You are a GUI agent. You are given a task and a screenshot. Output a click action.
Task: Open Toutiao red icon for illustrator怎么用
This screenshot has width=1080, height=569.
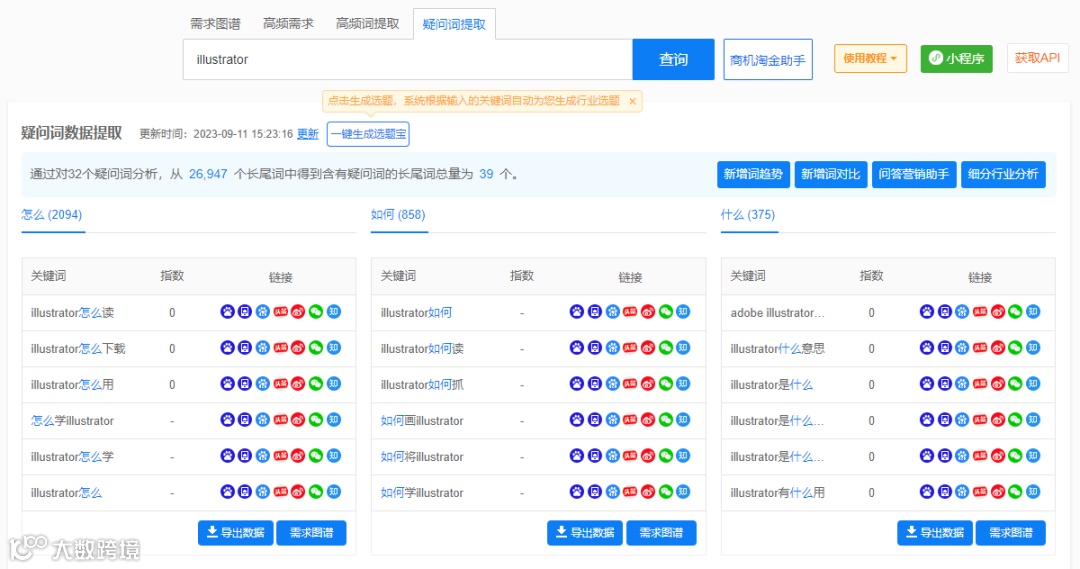[x=280, y=384]
